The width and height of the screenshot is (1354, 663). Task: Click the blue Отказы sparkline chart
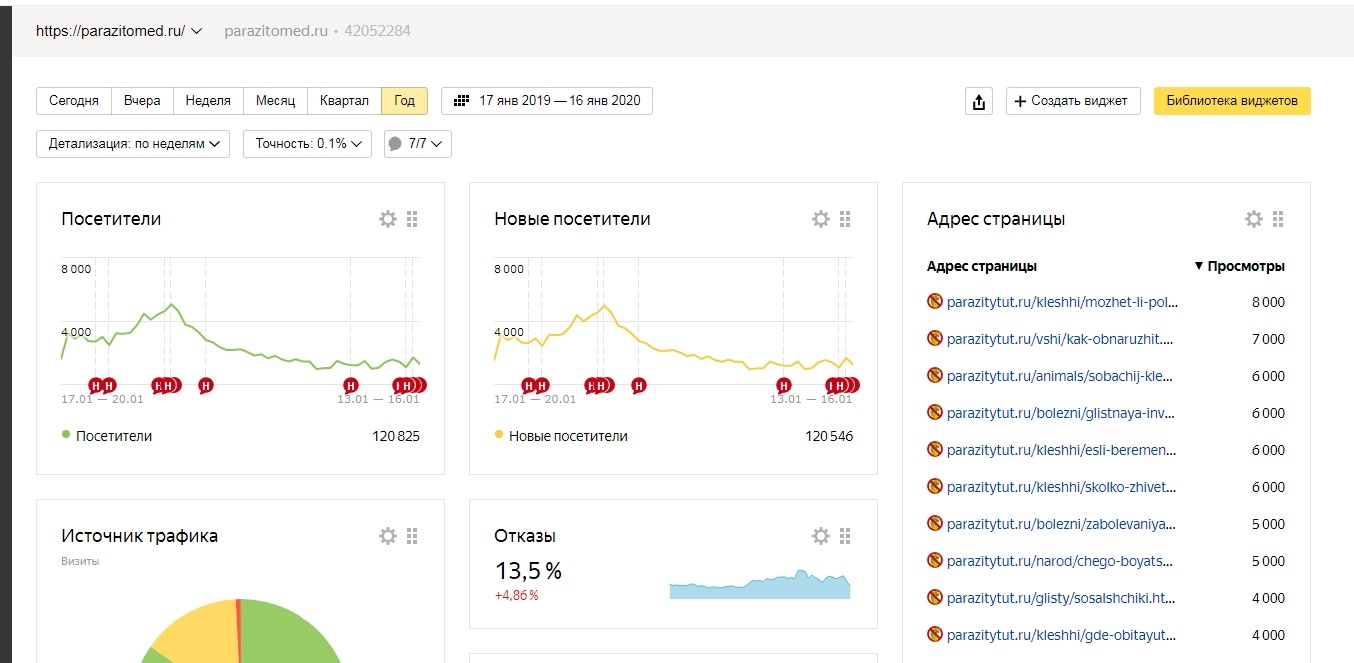coord(759,584)
